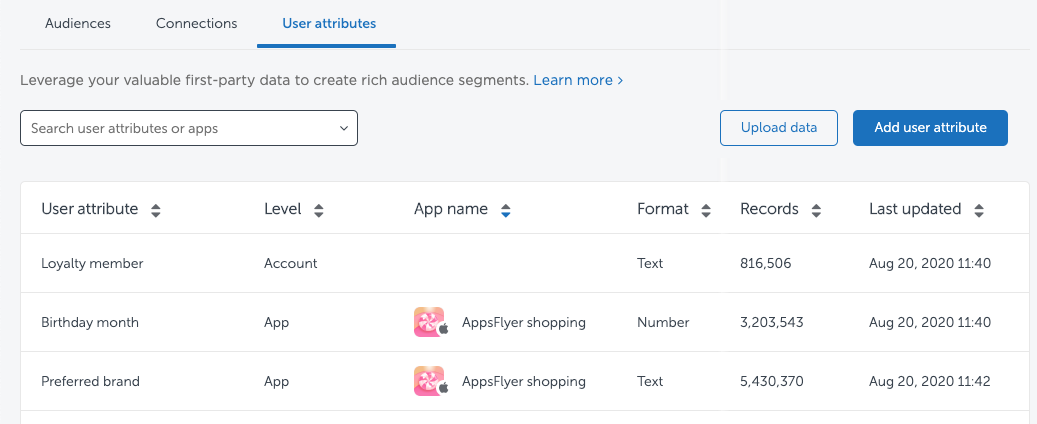The image size is (1037, 424).
Task: Sort table by Format column icon
Action: click(x=706, y=210)
